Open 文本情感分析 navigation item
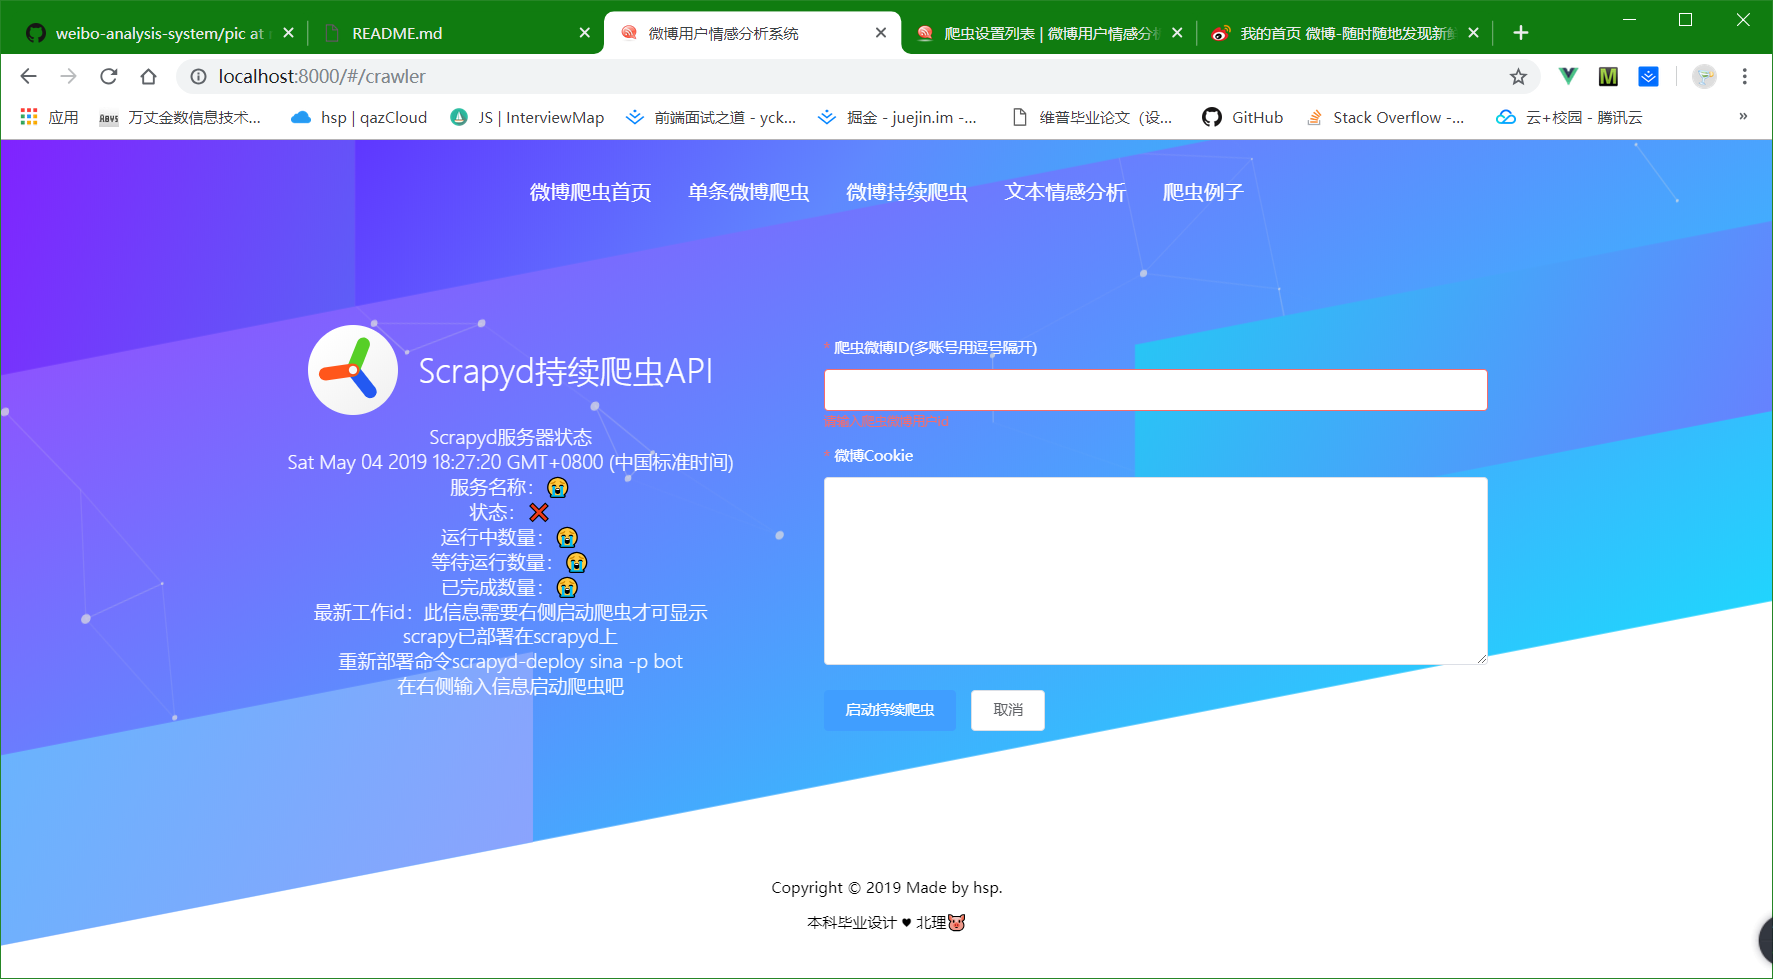This screenshot has width=1773, height=979. (x=1065, y=192)
